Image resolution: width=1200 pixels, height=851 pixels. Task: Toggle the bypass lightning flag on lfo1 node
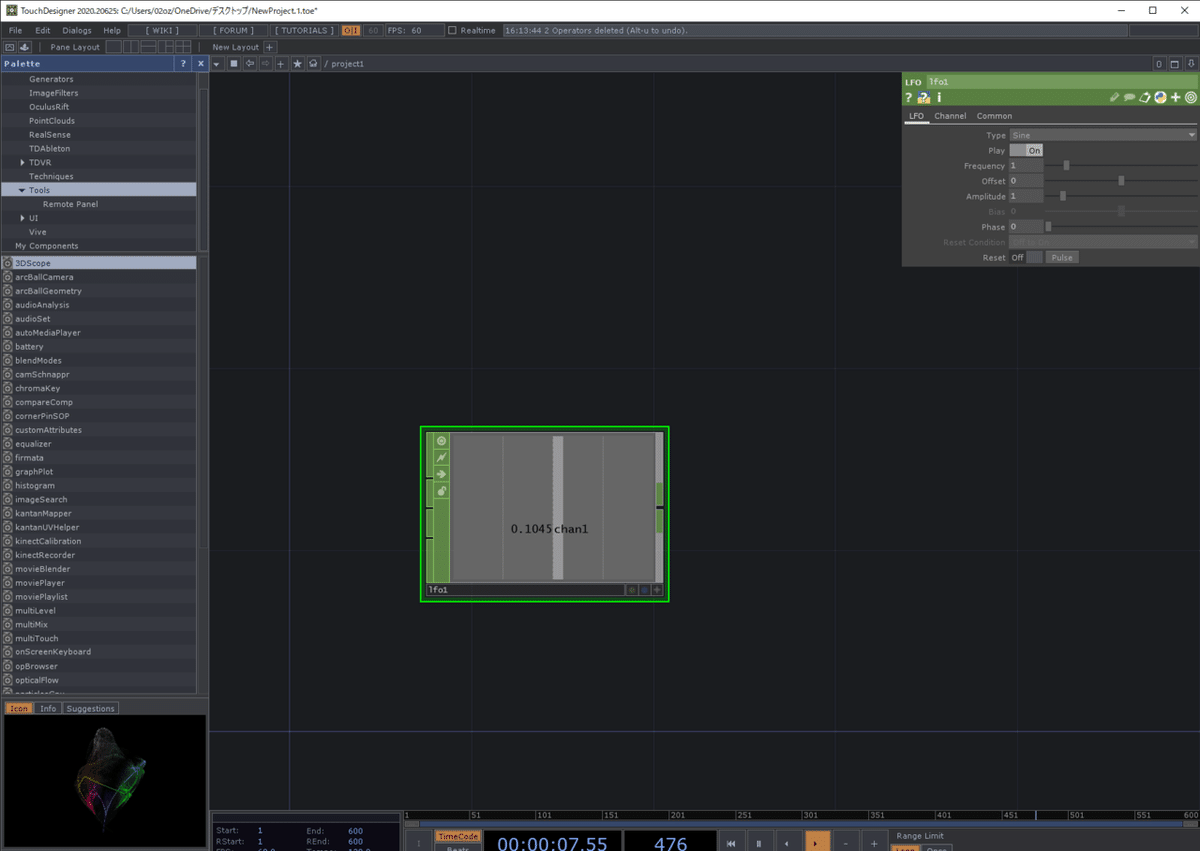coord(441,457)
